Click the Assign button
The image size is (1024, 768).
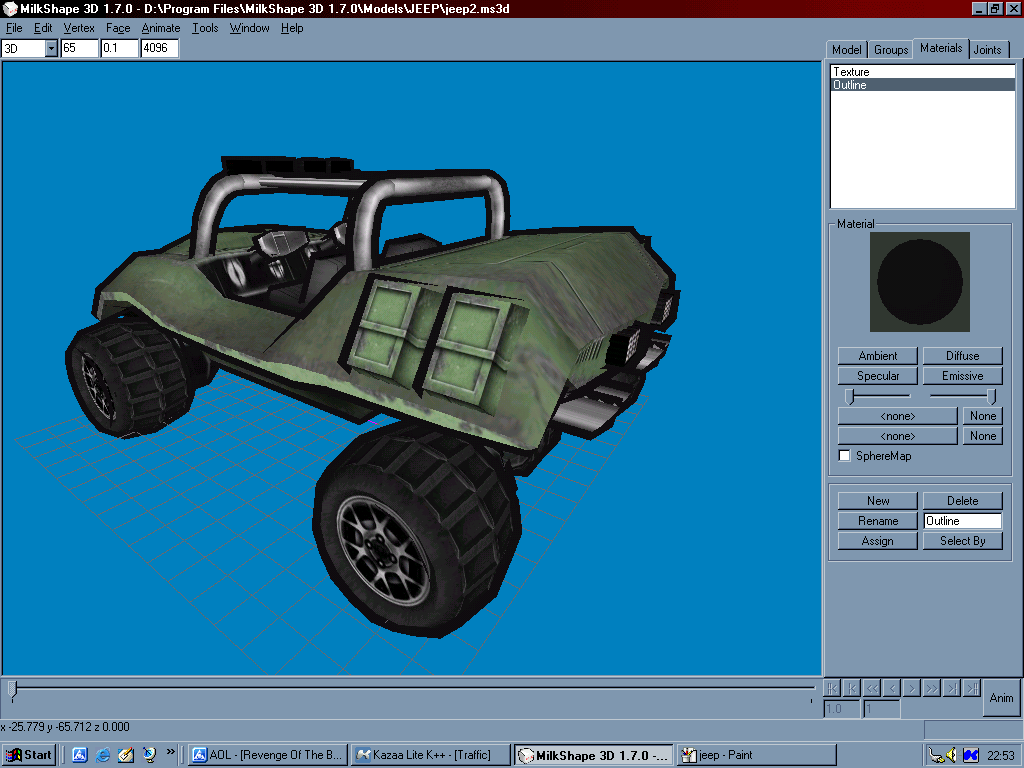click(877, 541)
